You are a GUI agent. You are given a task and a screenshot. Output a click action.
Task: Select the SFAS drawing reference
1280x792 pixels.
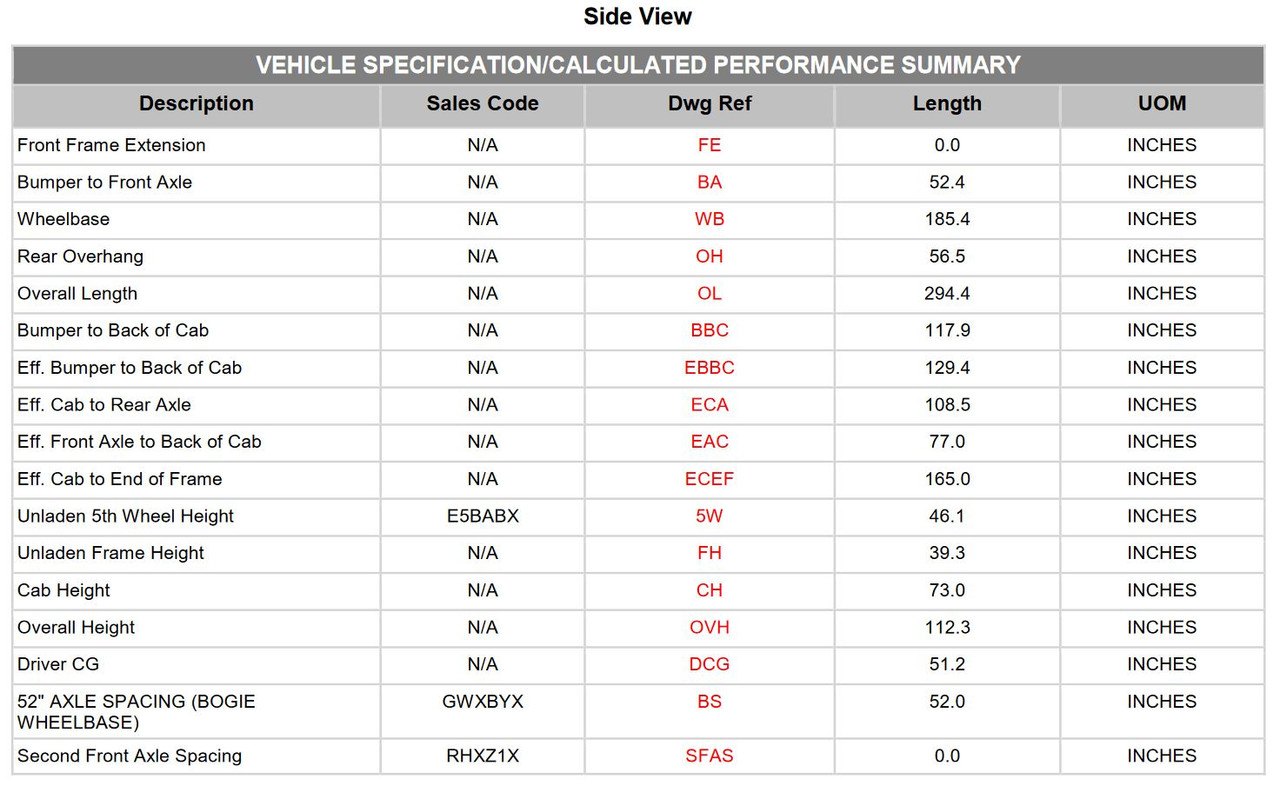tap(709, 756)
